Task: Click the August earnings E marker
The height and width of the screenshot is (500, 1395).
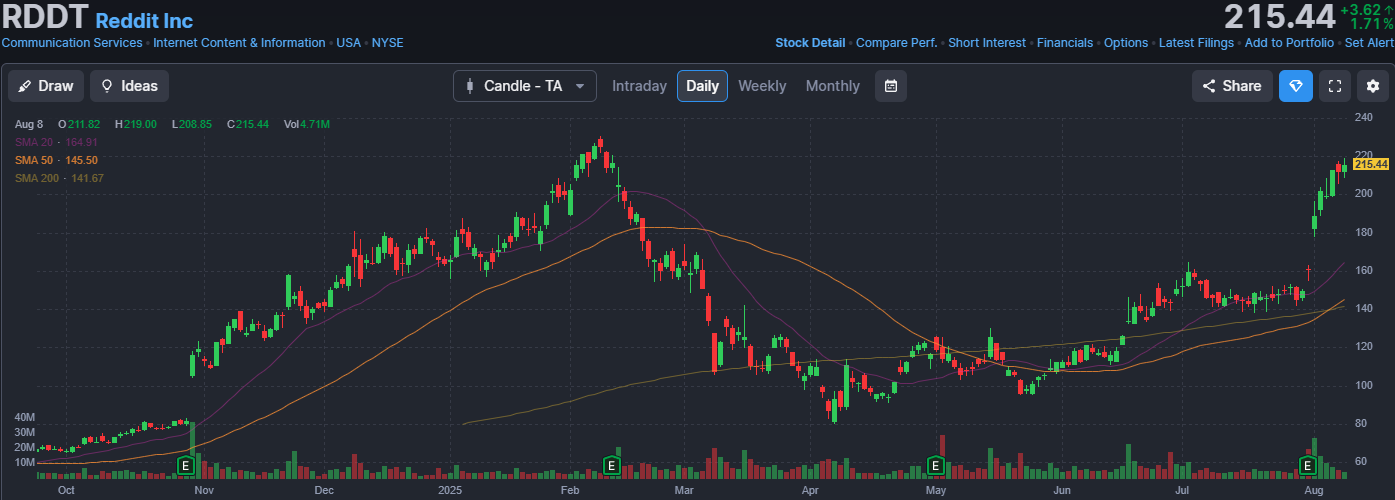Action: click(1306, 465)
